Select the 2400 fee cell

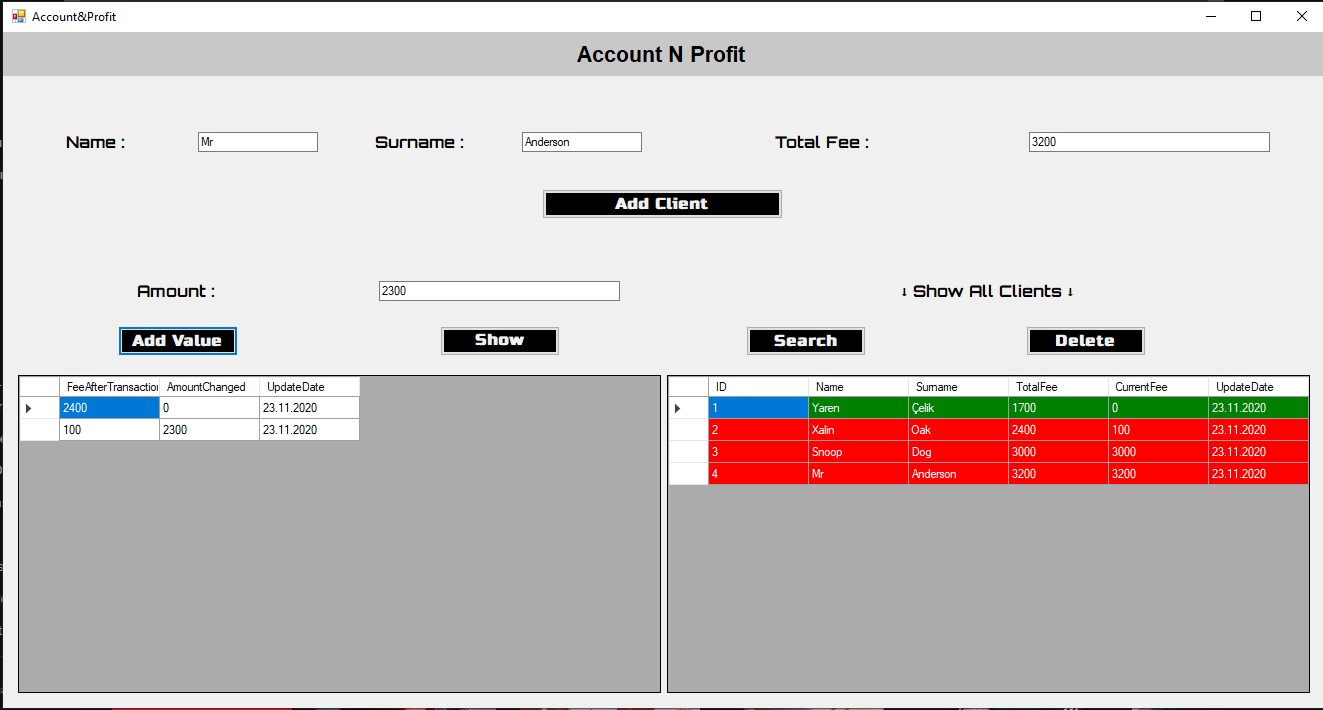pyautogui.click(x=109, y=408)
